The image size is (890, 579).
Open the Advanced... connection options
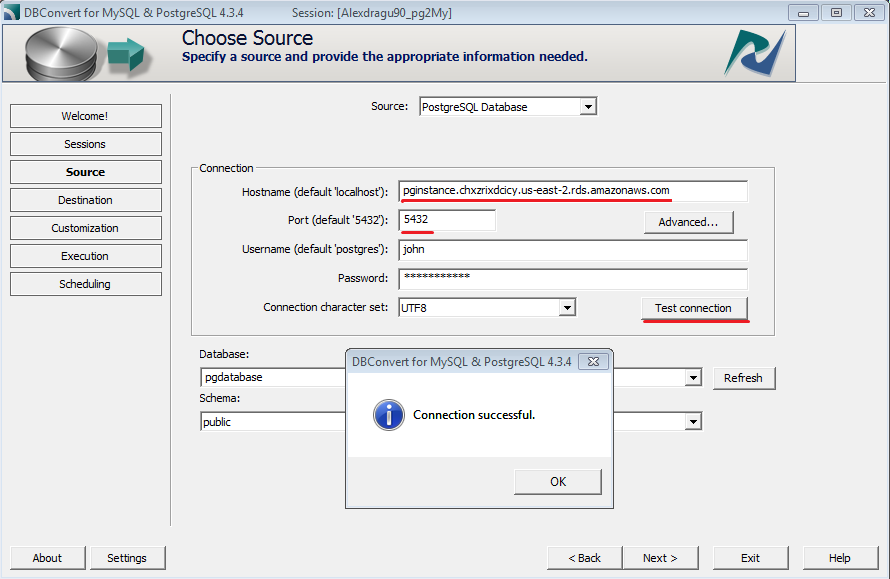pos(689,222)
